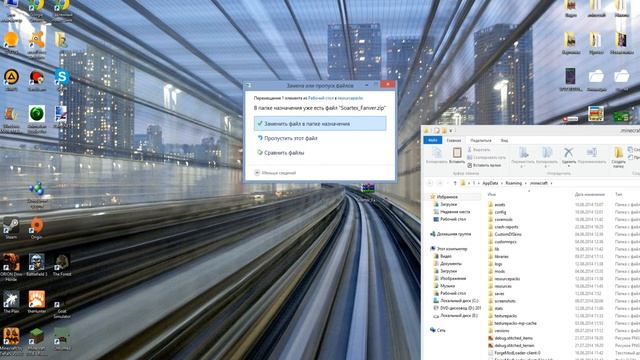Click Paste shortcut in Explorer ribbon
Screen dimensions: 640x360
point(484,165)
